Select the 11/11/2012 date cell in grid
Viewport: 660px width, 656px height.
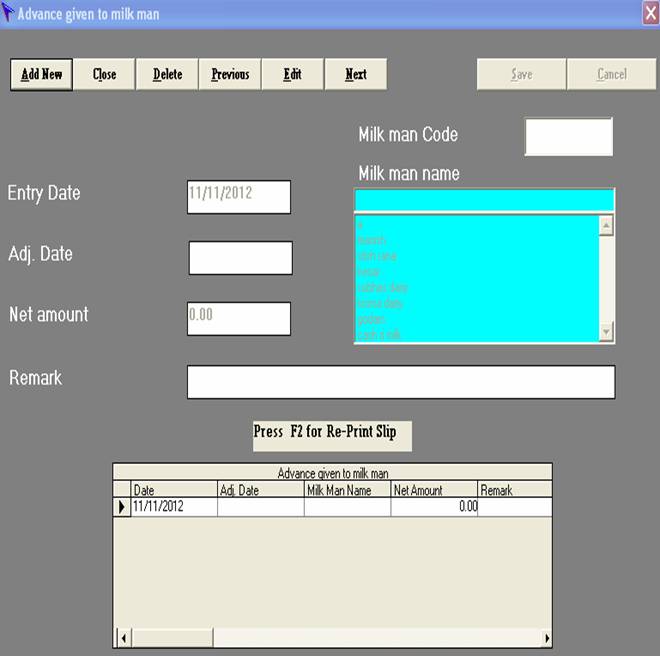174,508
